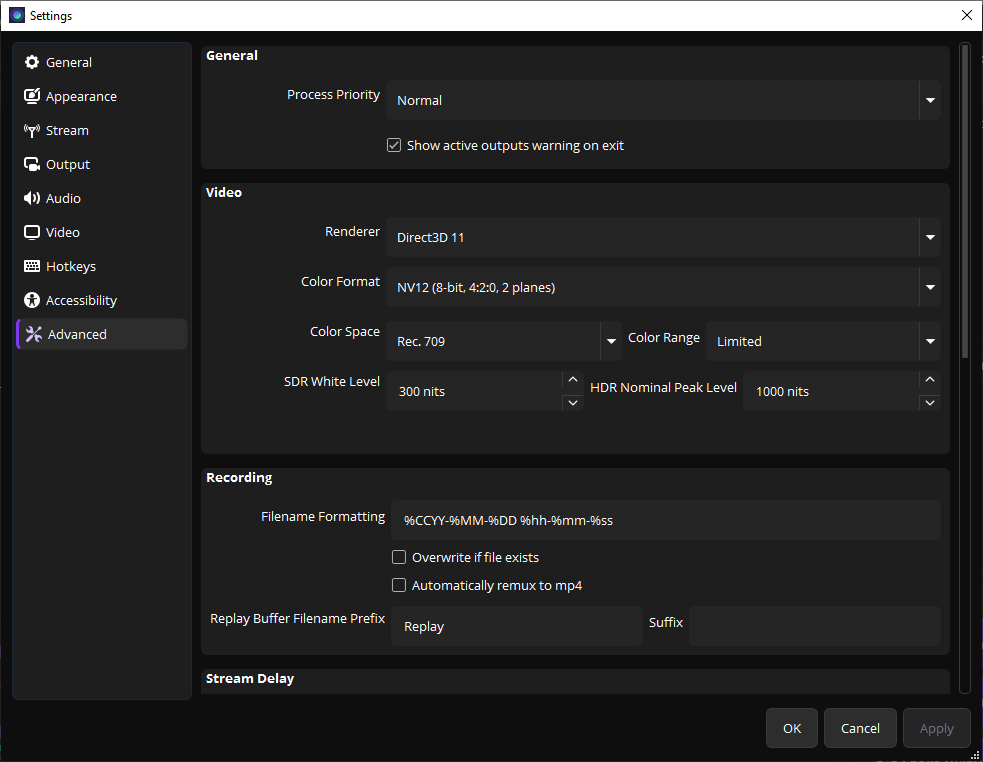
Task: Click the Stream antenna icon
Action: [32, 130]
